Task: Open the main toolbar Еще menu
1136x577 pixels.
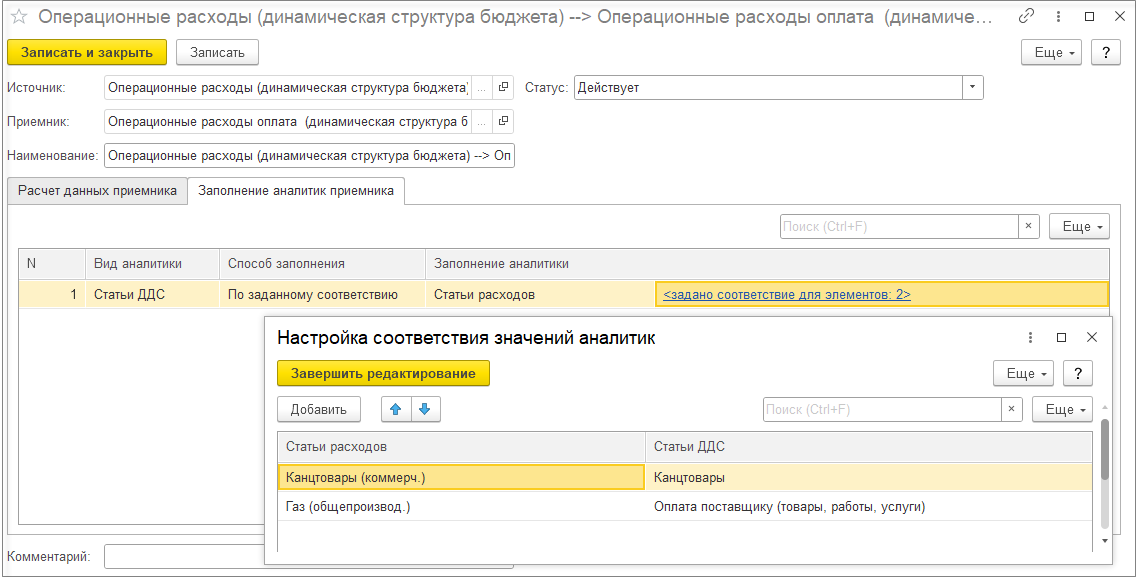Action: click(x=1051, y=53)
